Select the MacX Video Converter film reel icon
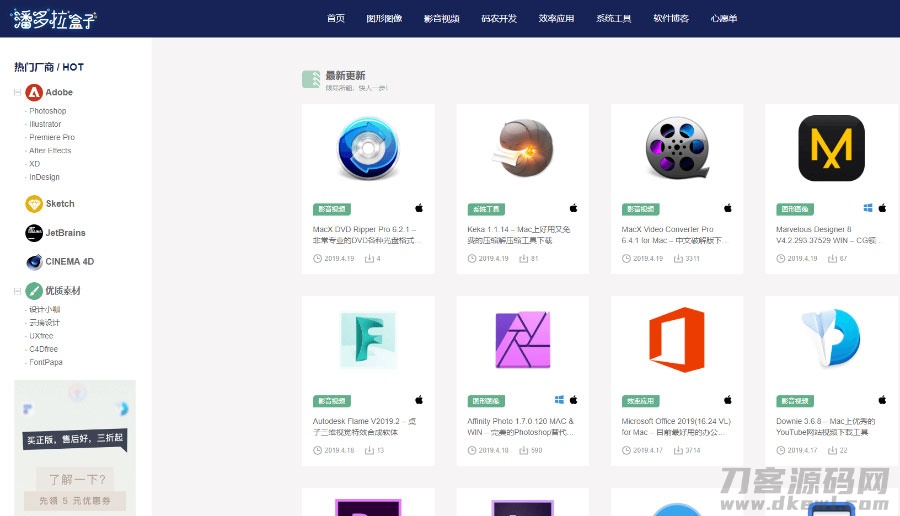The image size is (900, 516). pyautogui.click(x=676, y=148)
